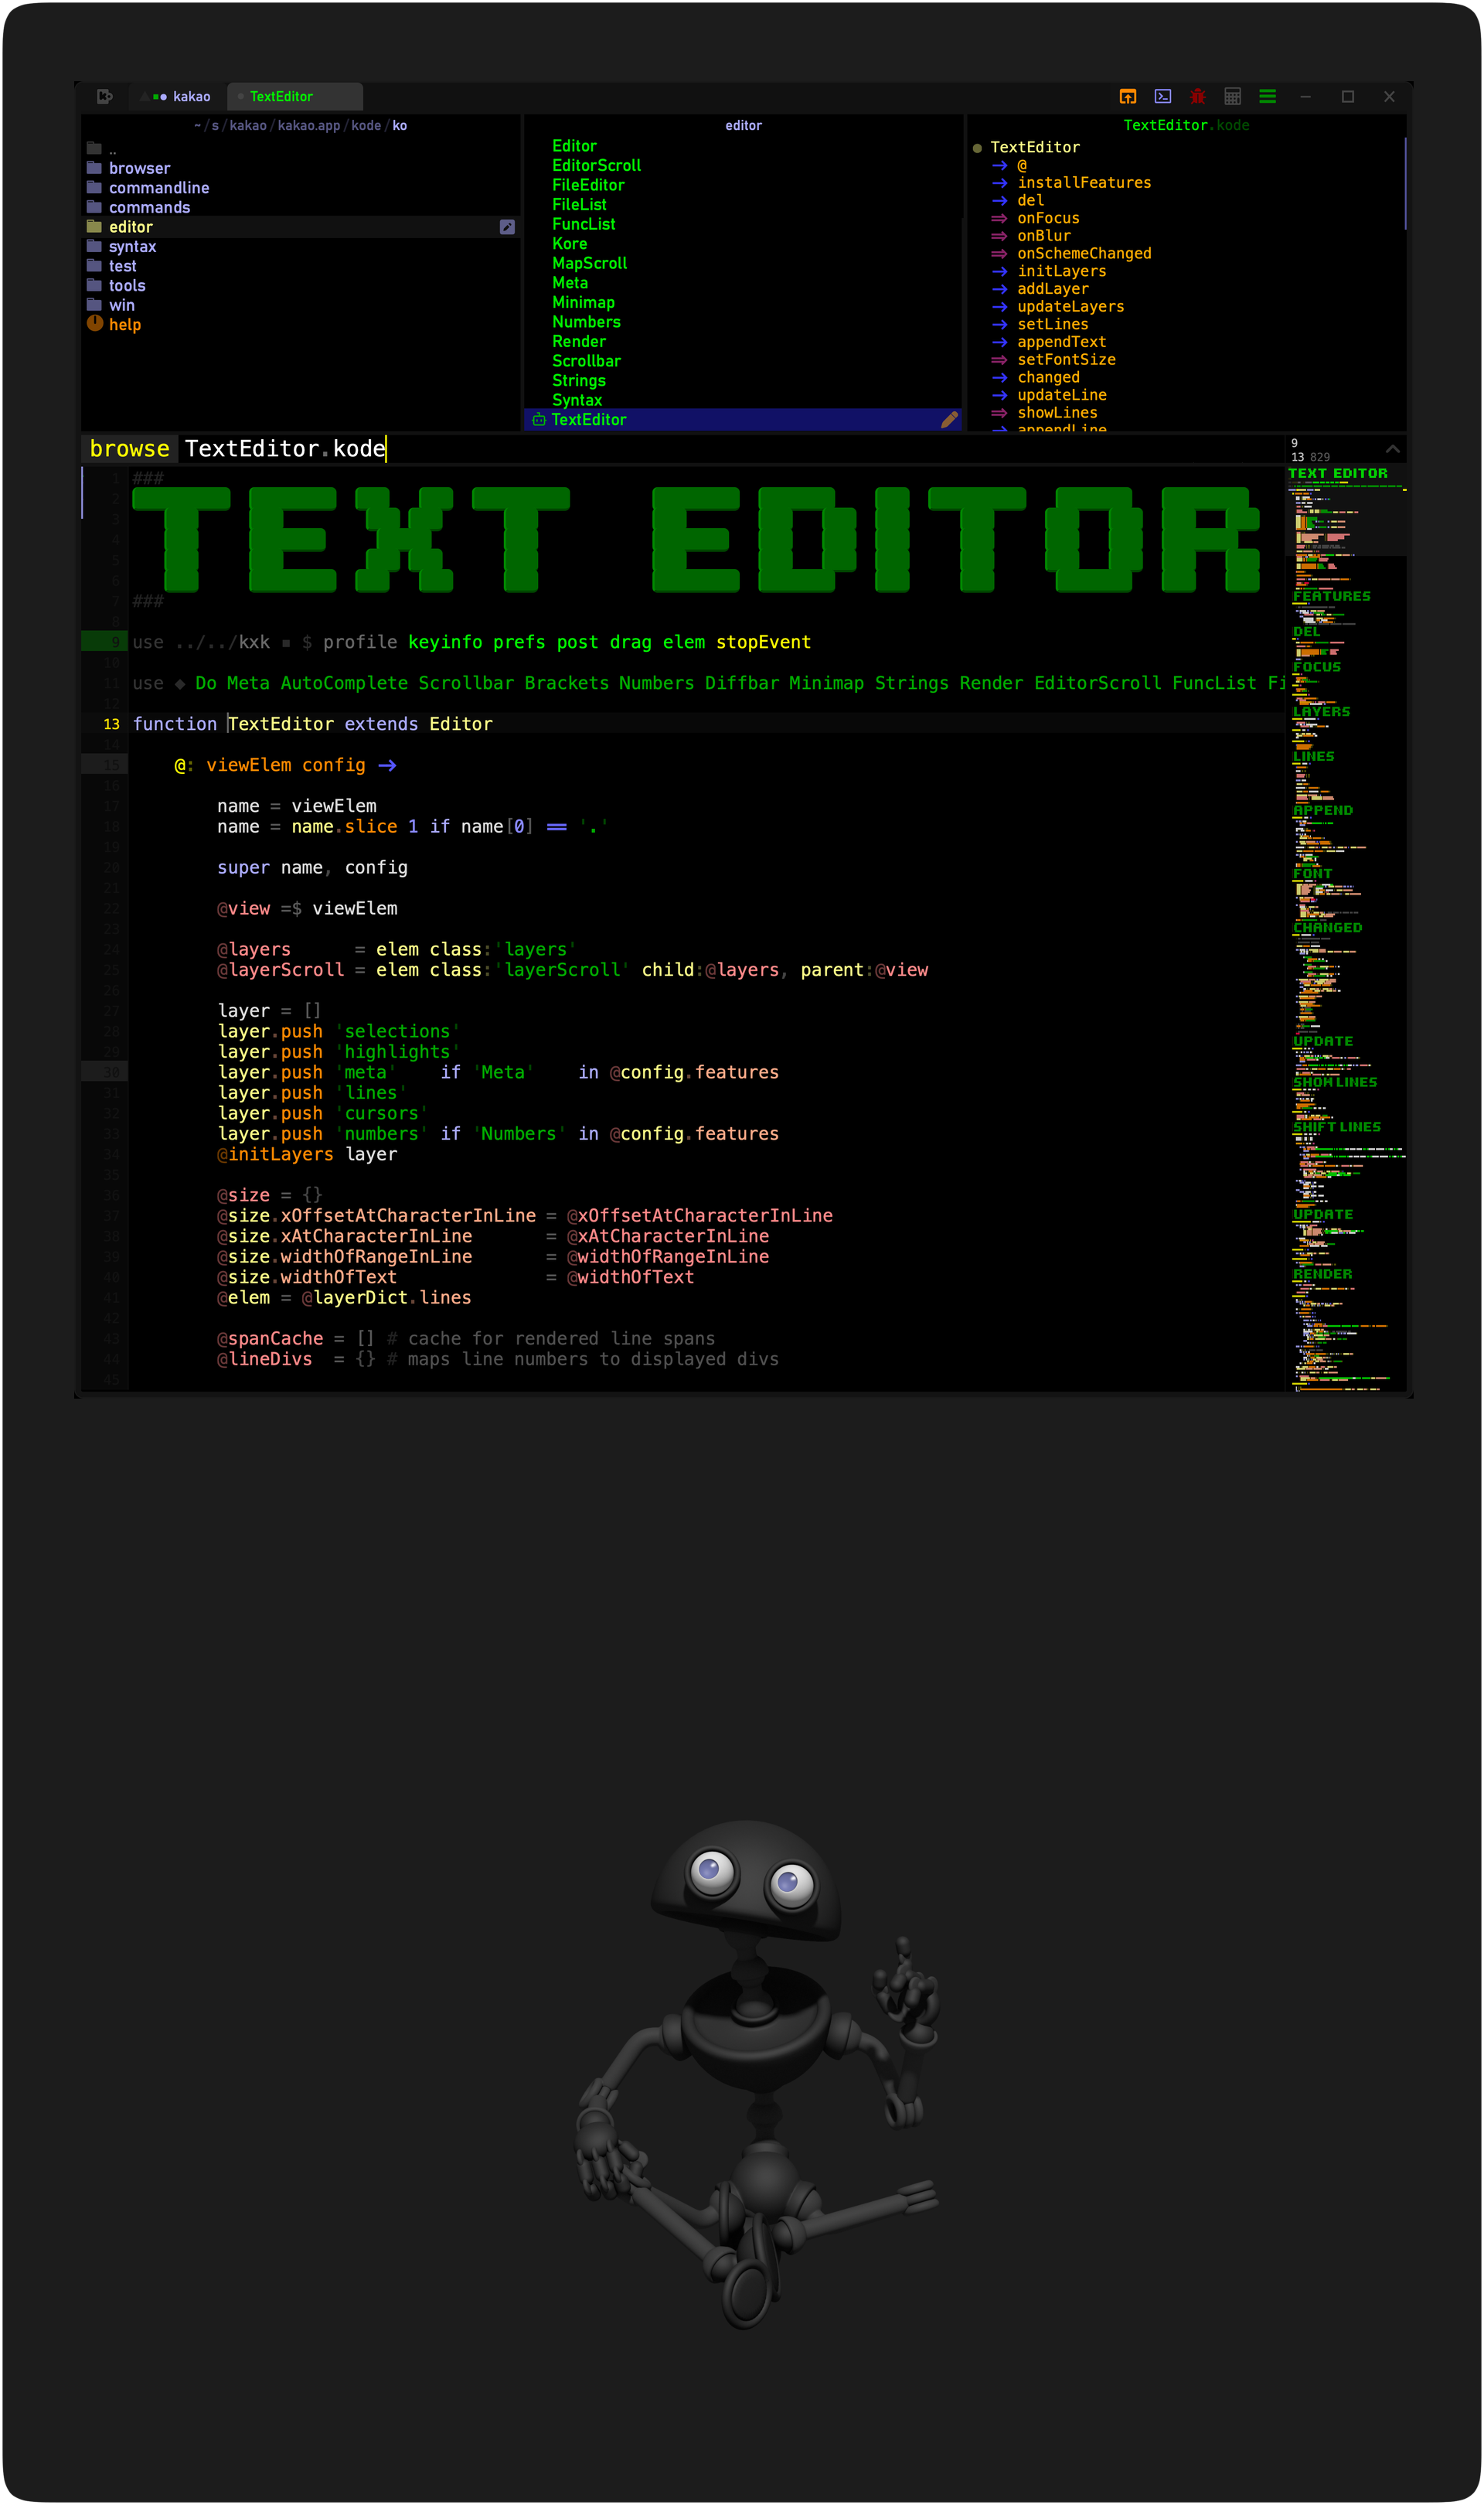Open the MapScroll file
Image resolution: width=1484 pixels, height=2505 pixels.
tap(590, 263)
